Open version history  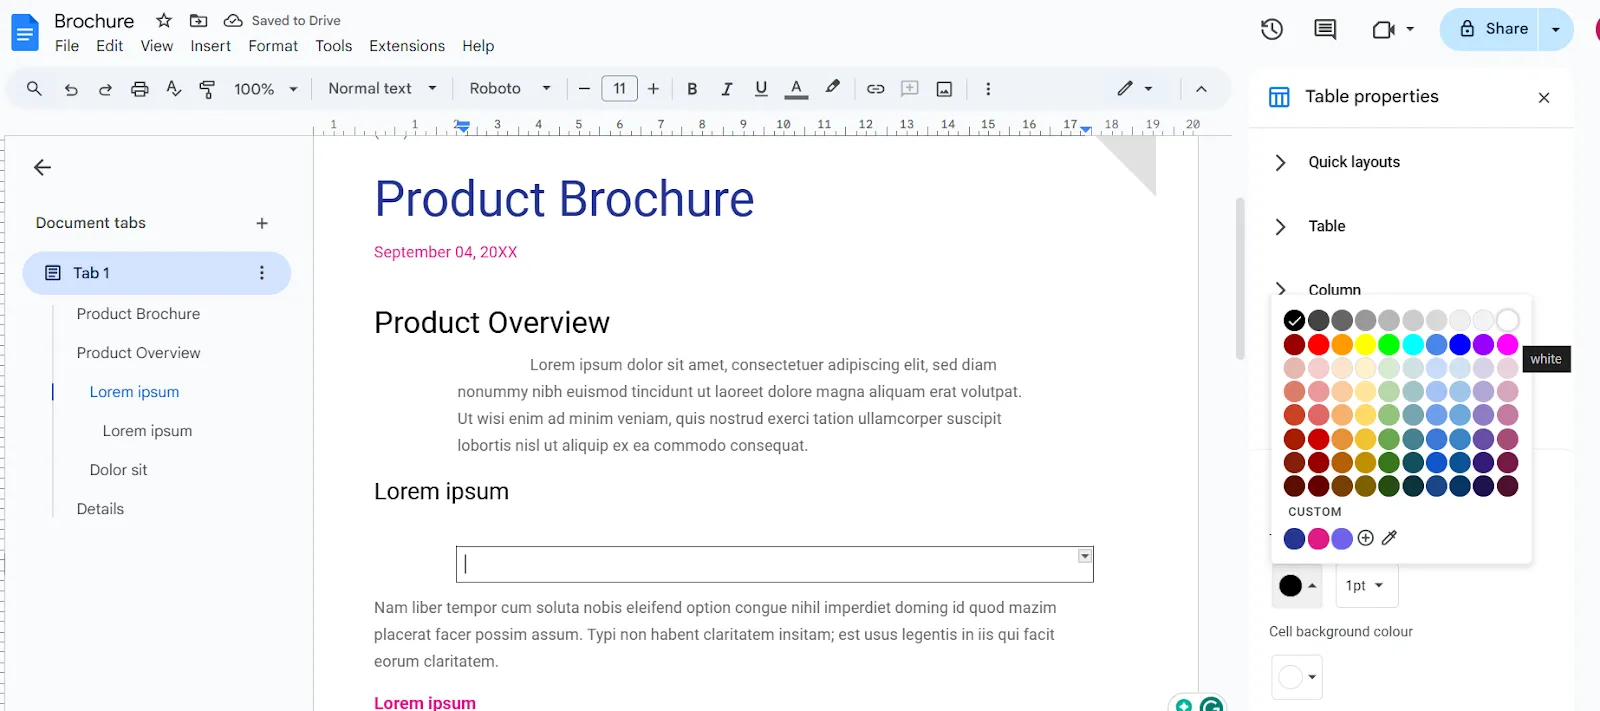(x=1272, y=29)
